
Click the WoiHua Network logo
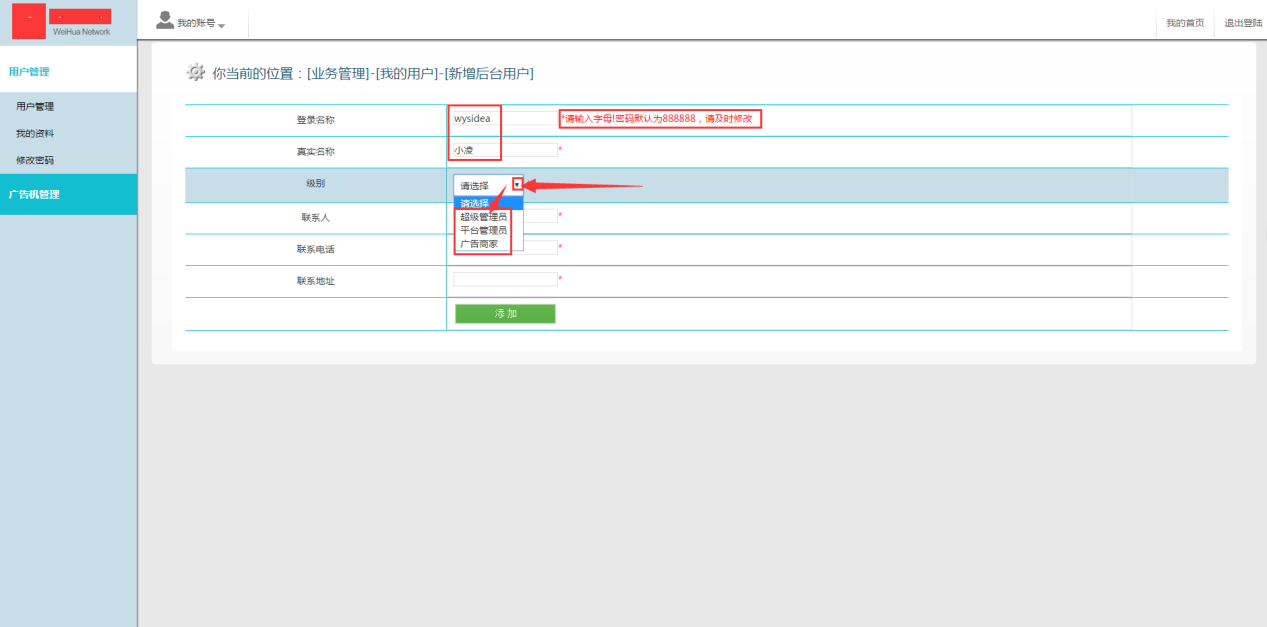(x=68, y=22)
